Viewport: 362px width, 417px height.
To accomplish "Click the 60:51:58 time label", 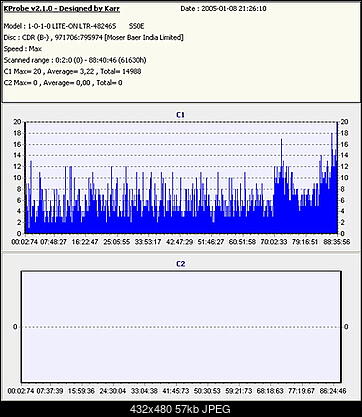I will tap(242, 242).
